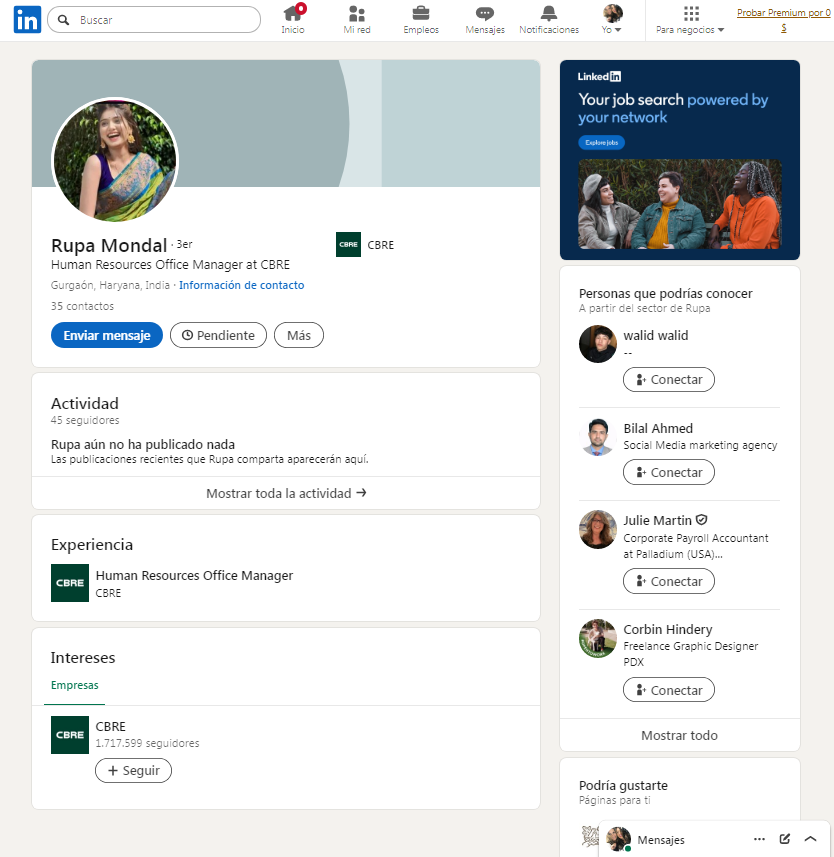Click 35 contactos text

pyautogui.click(x=83, y=306)
